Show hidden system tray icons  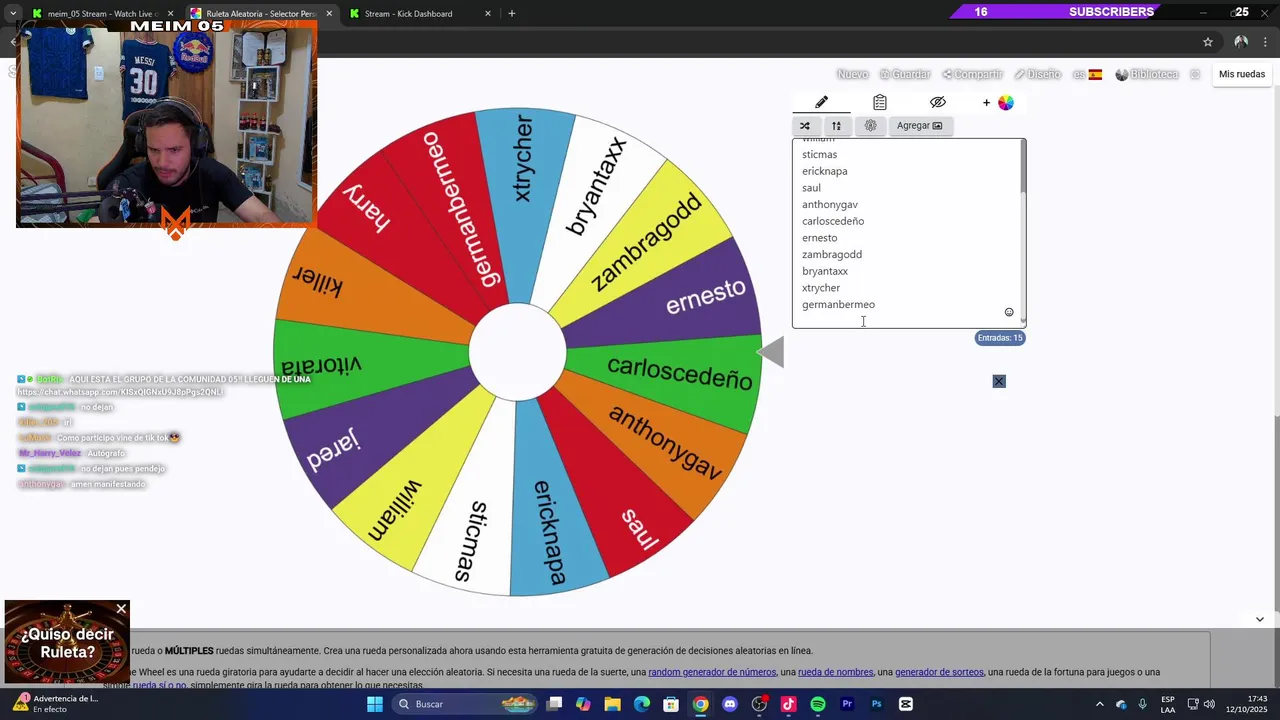click(x=1099, y=704)
